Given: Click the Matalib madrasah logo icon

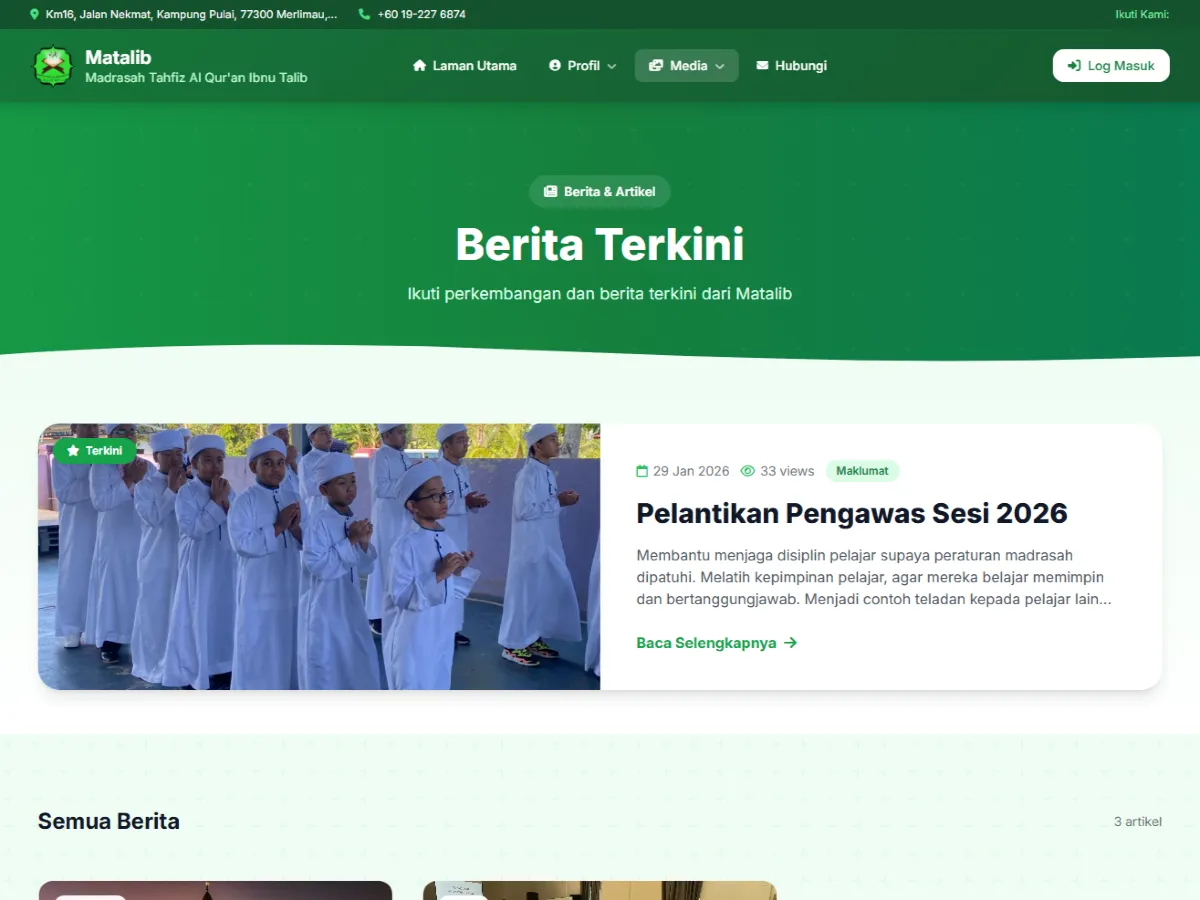Looking at the screenshot, I should click(x=53, y=66).
